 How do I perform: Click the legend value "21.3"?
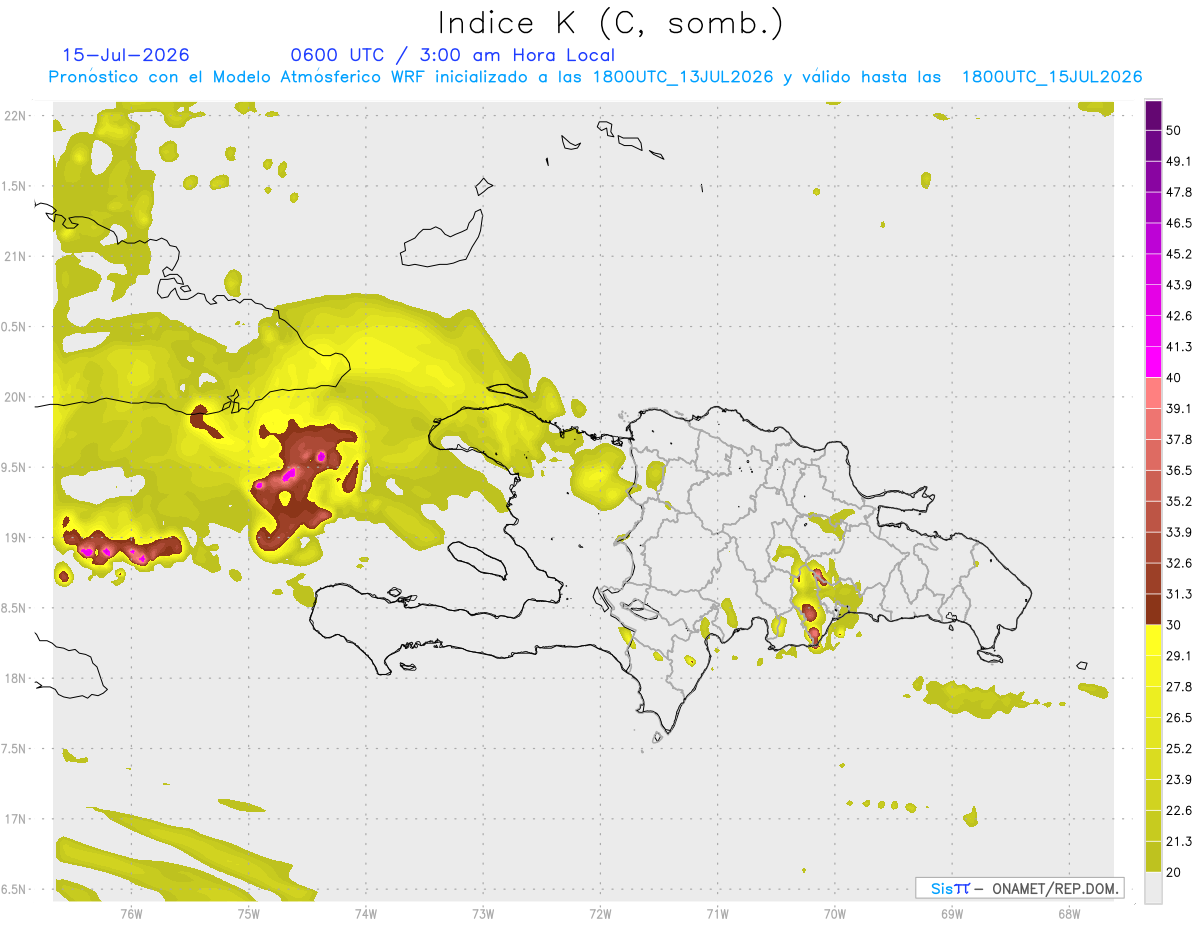[x=1179, y=842]
